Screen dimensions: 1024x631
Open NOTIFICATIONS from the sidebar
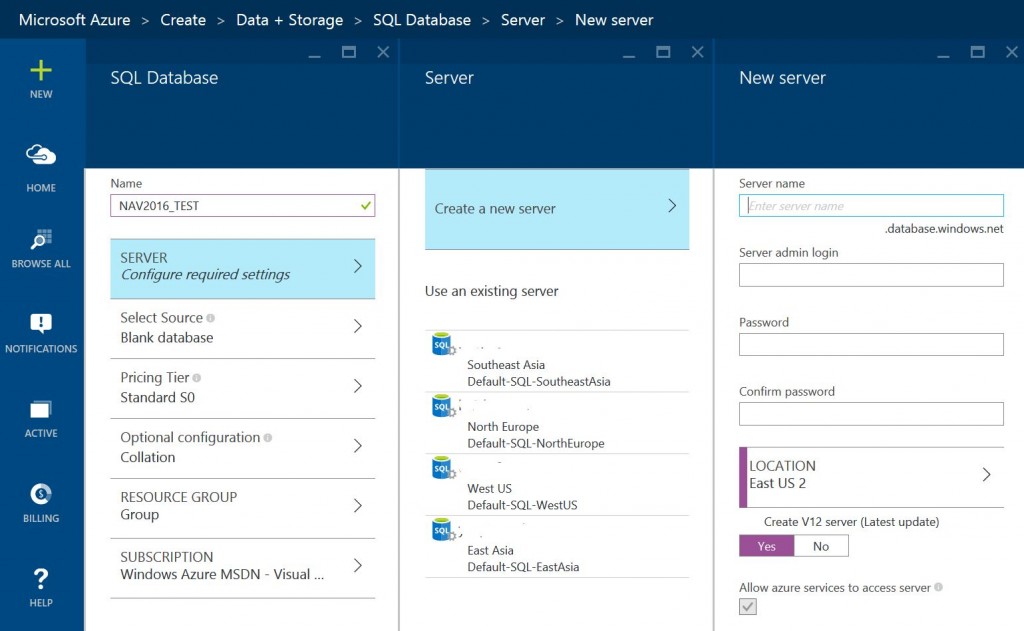(x=41, y=324)
